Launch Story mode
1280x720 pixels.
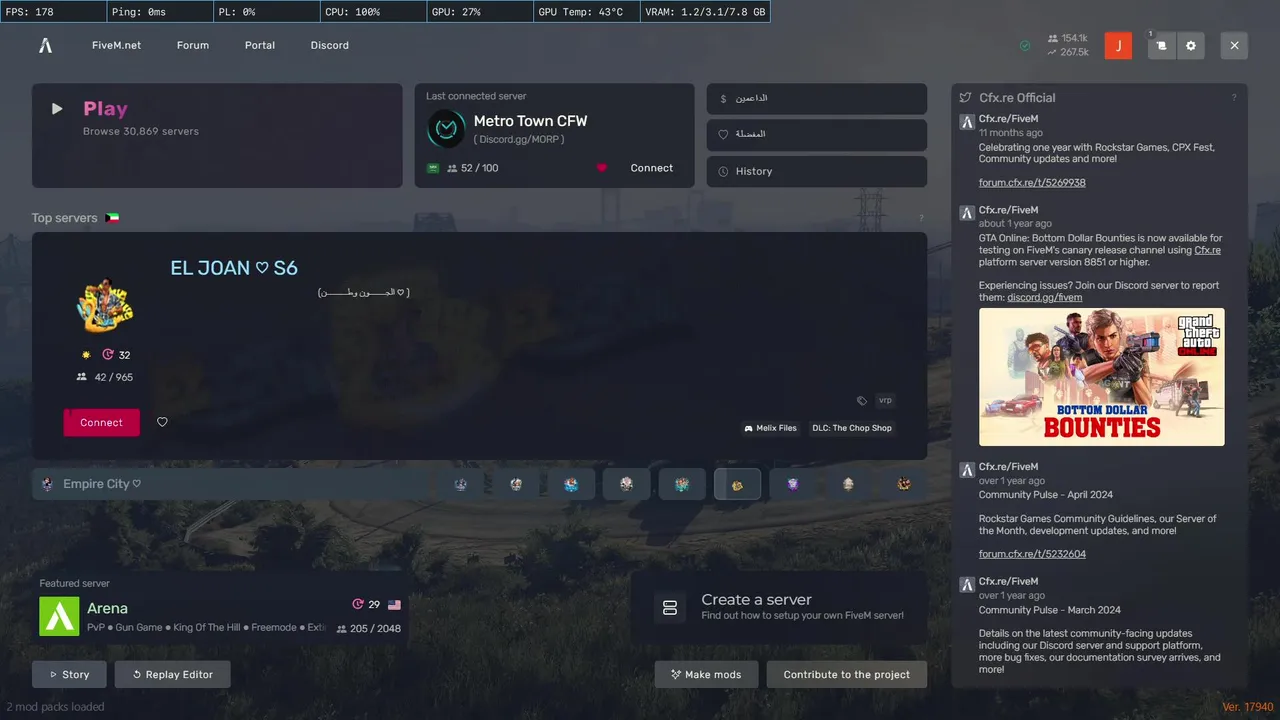(69, 674)
